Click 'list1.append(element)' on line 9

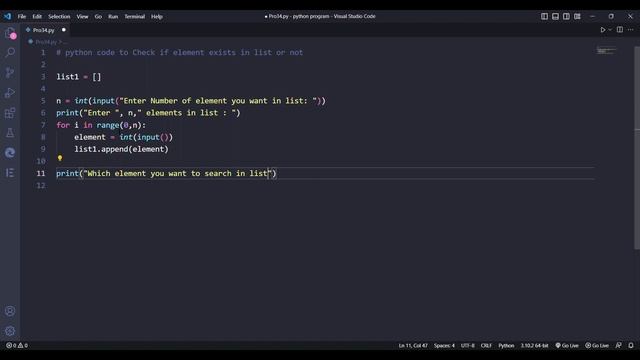[121, 149]
